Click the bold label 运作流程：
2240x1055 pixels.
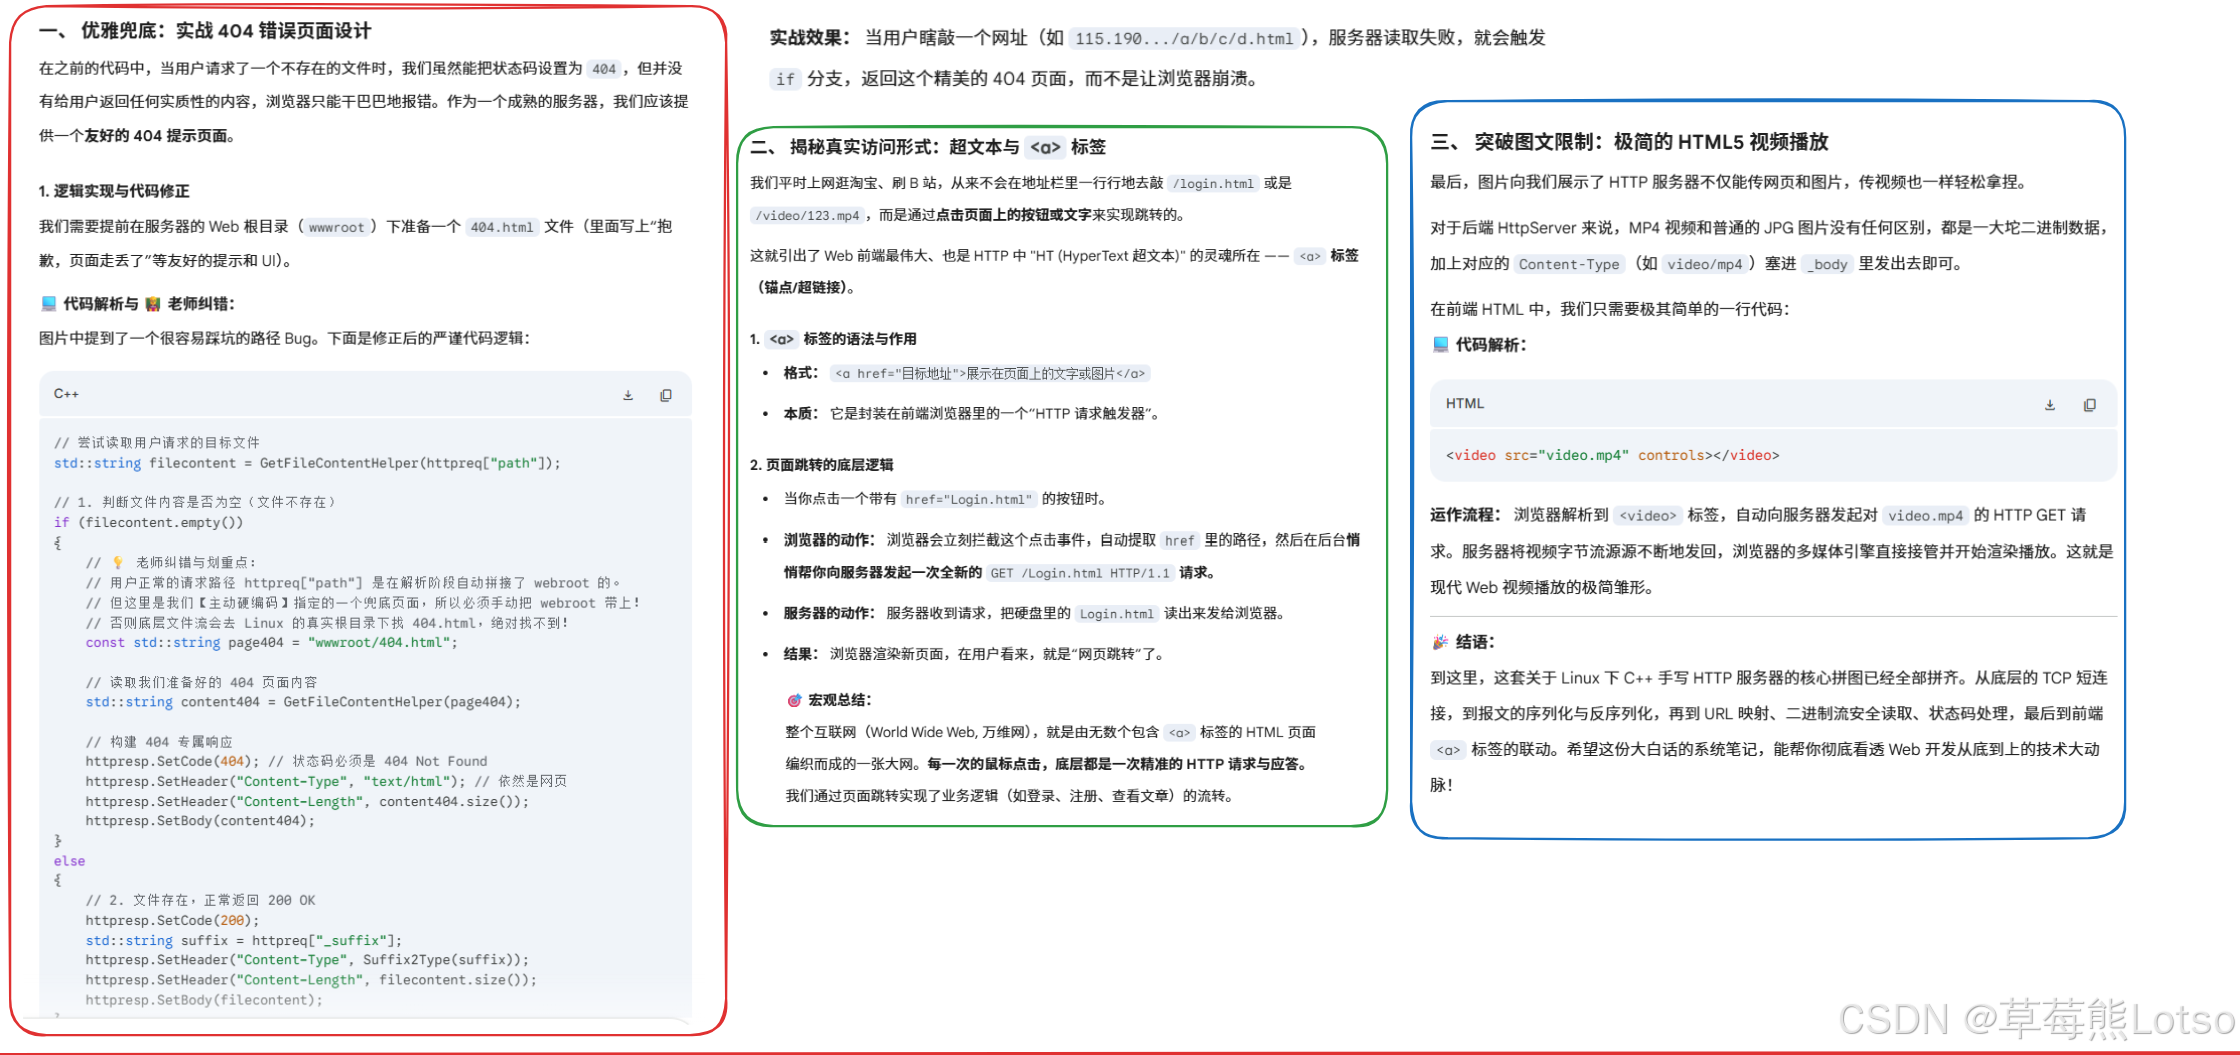pyautogui.click(x=1467, y=515)
